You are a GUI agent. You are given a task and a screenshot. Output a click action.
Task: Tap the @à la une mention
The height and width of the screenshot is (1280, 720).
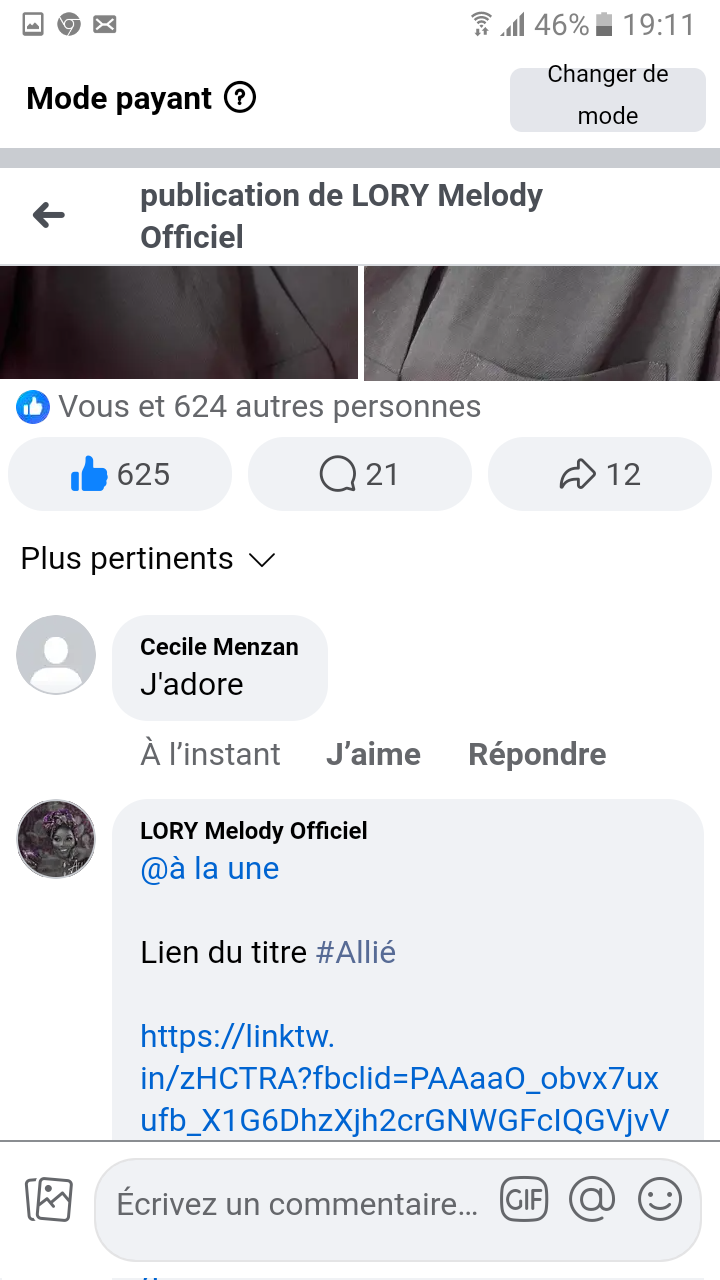(210, 868)
